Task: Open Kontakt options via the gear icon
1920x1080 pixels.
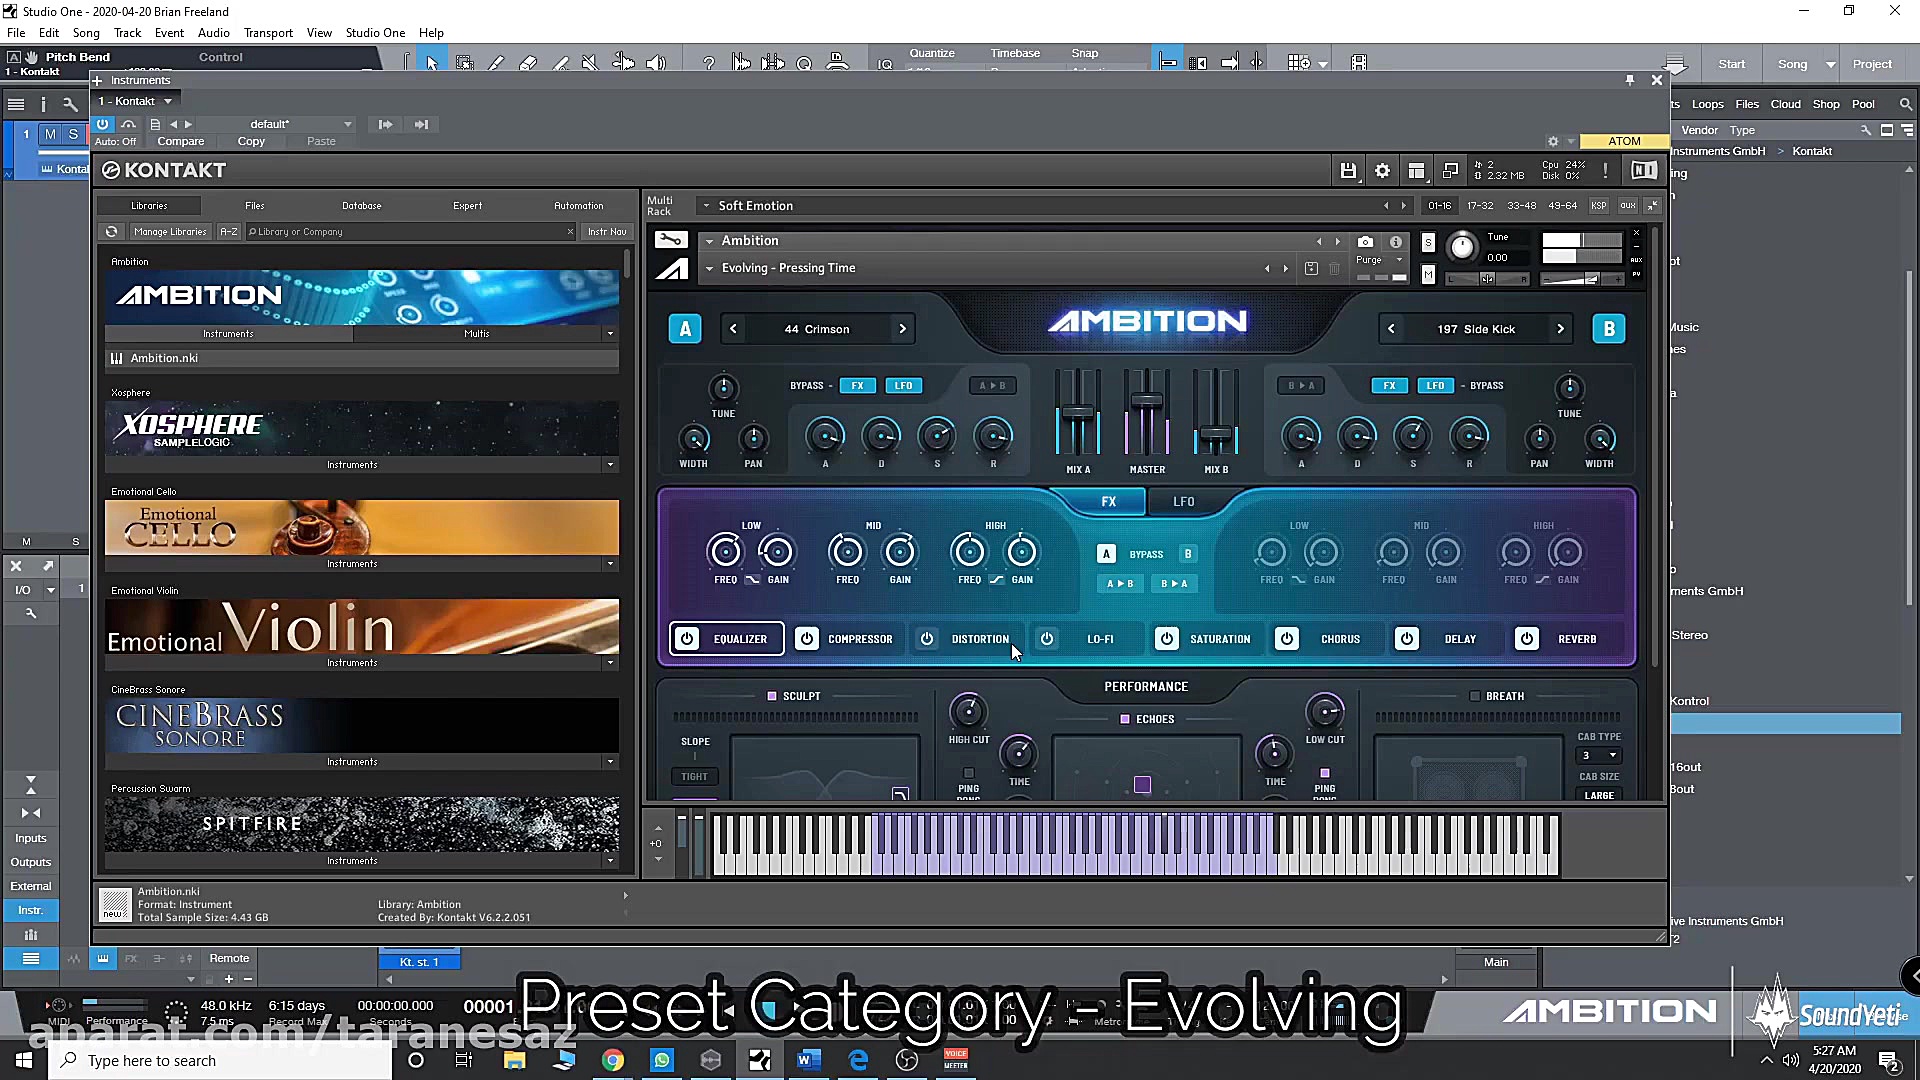Action: (1382, 170)
